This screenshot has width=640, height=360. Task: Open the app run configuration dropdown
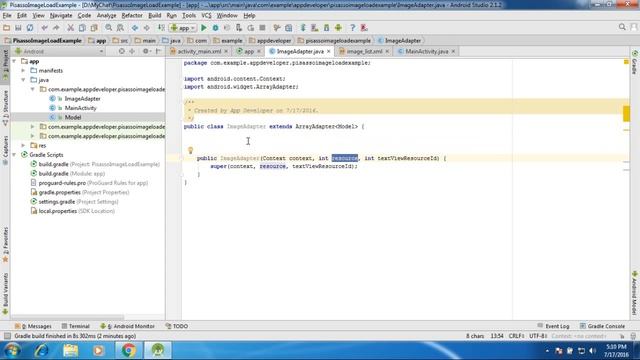[x=183, y=28]
